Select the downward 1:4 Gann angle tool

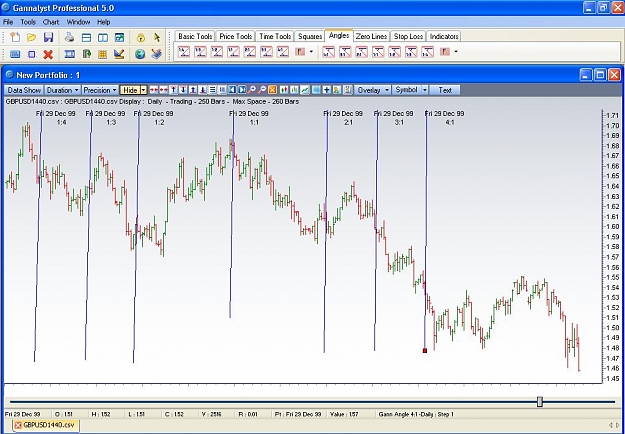coord(427,52)
